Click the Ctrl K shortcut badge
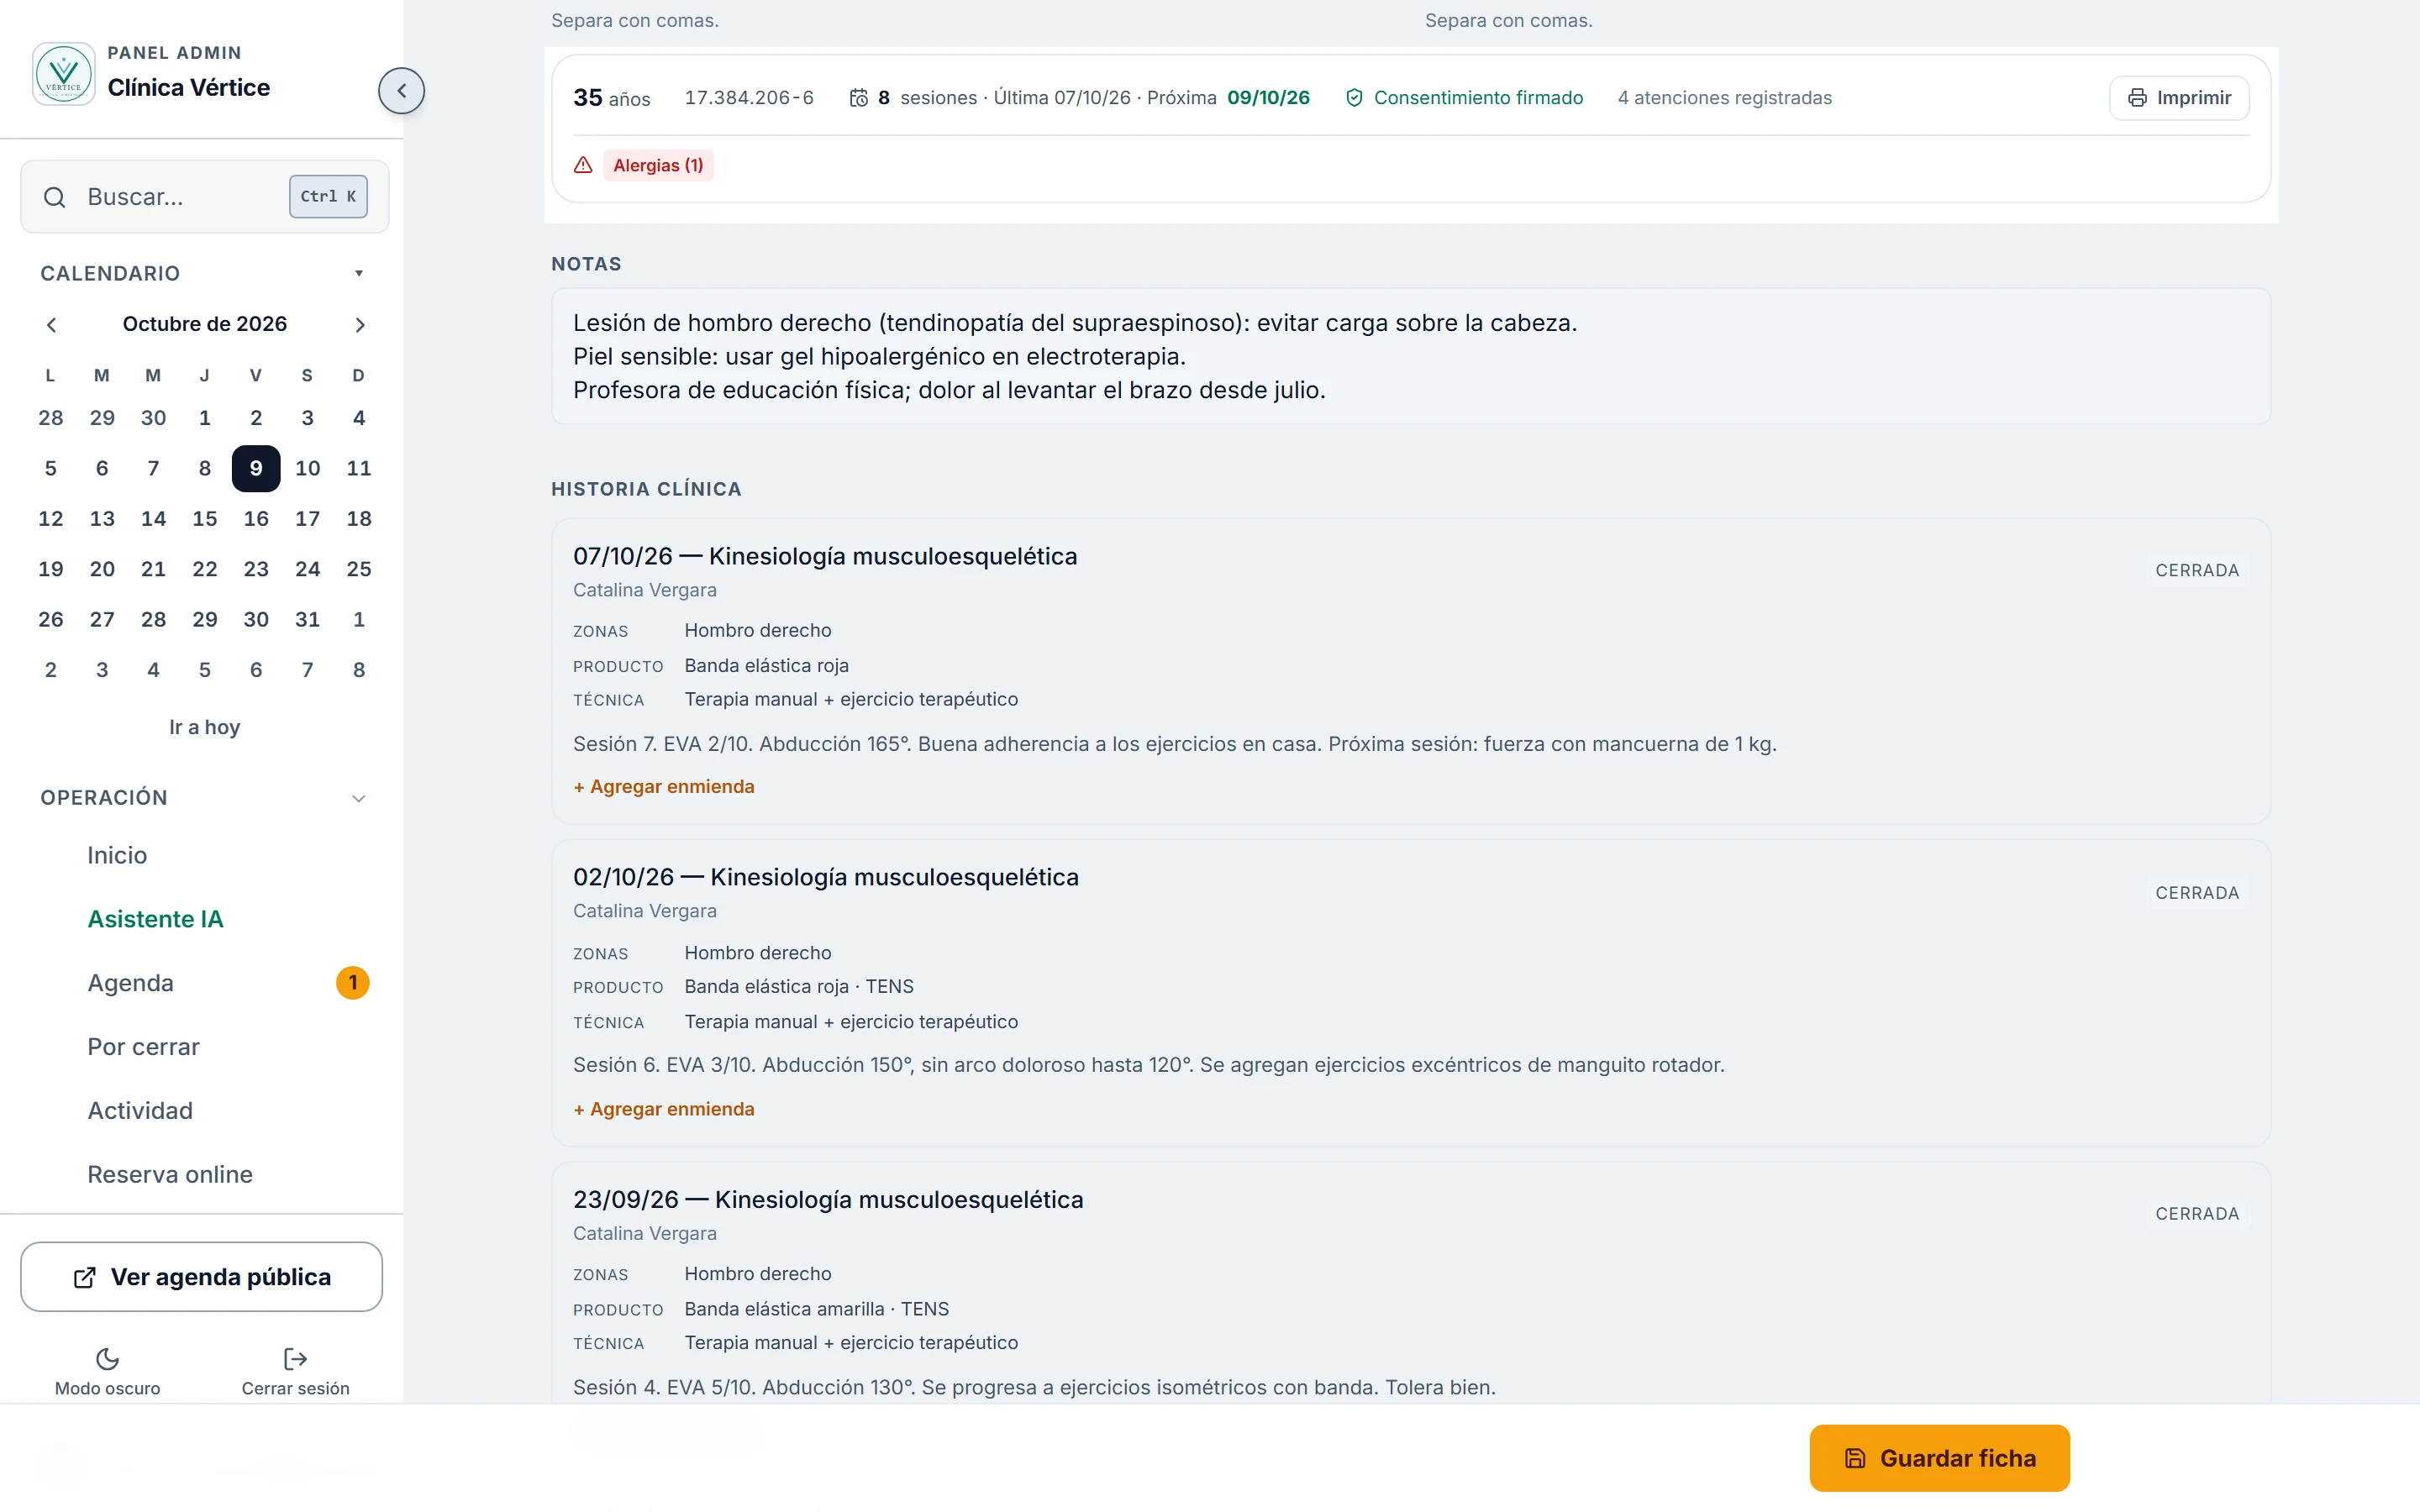 point(328,197)
